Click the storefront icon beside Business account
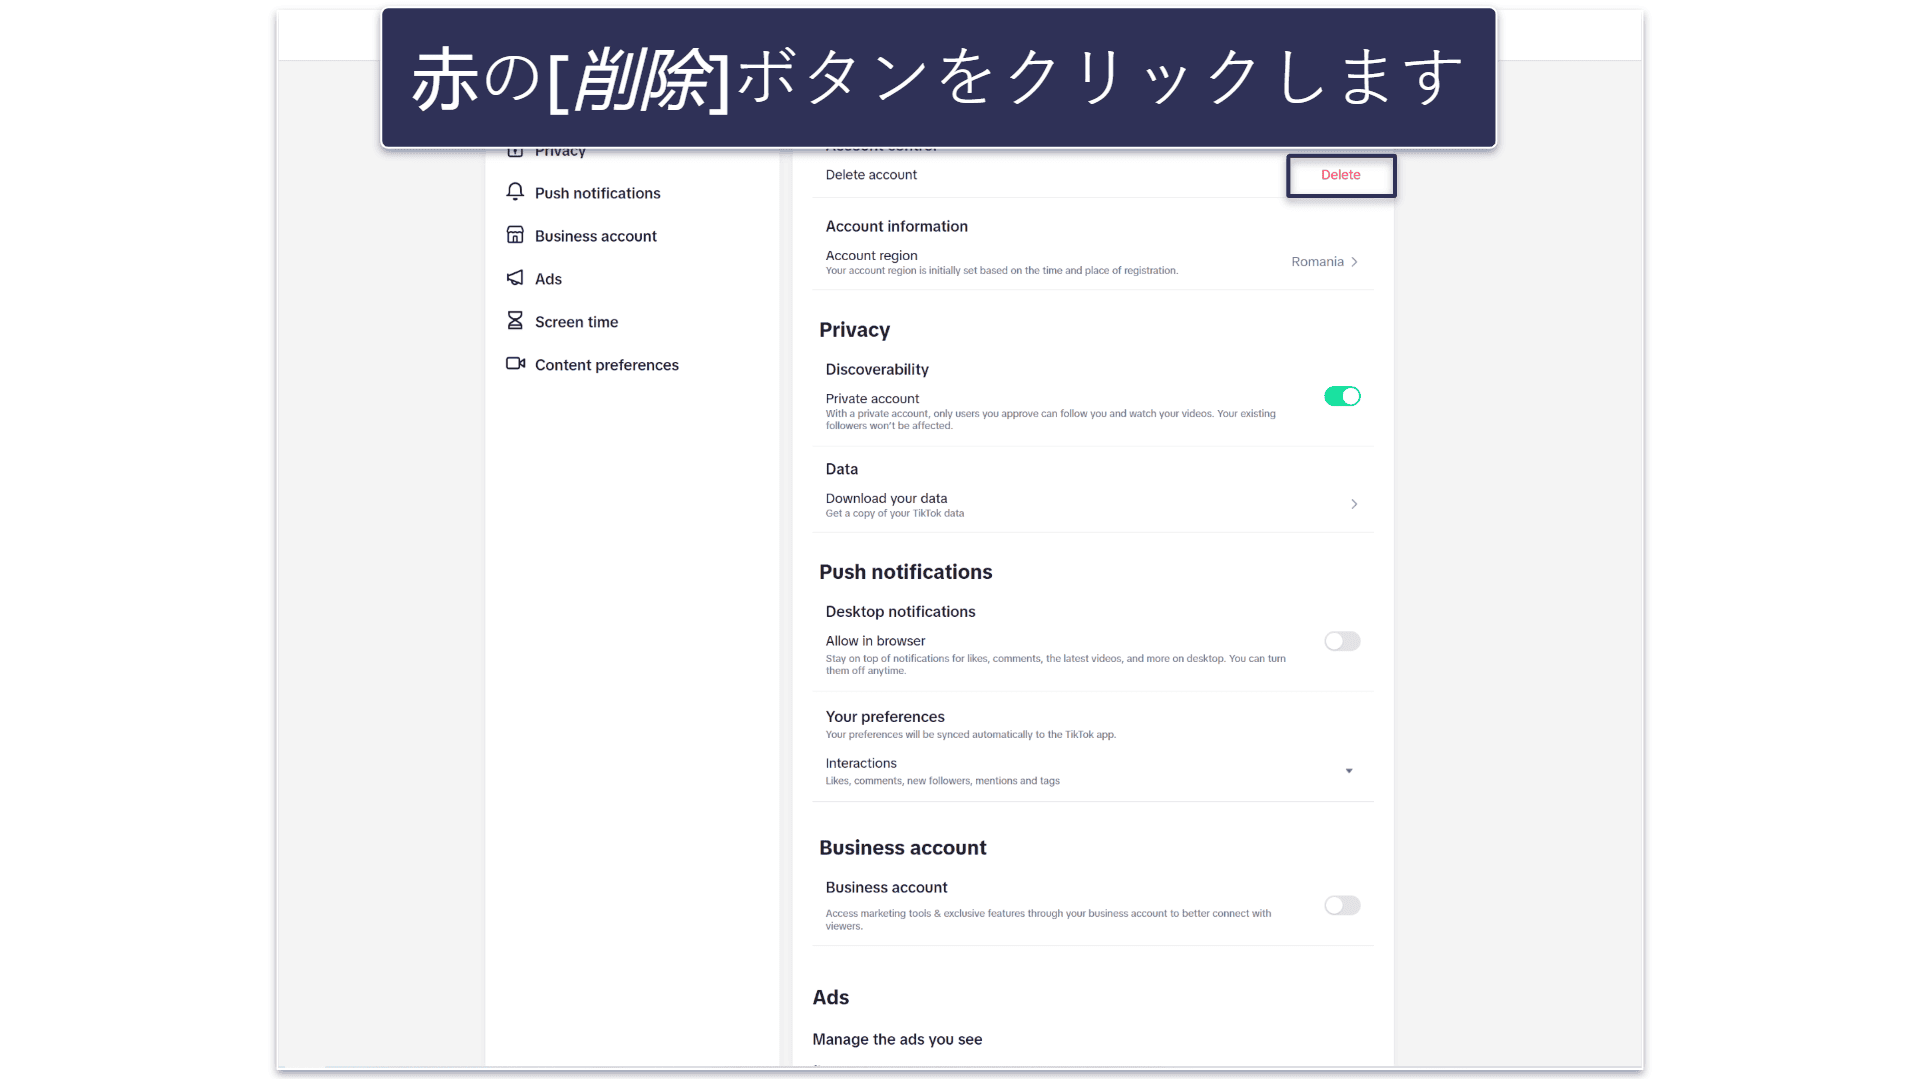 pyautogui.click(x=515, y=235)
